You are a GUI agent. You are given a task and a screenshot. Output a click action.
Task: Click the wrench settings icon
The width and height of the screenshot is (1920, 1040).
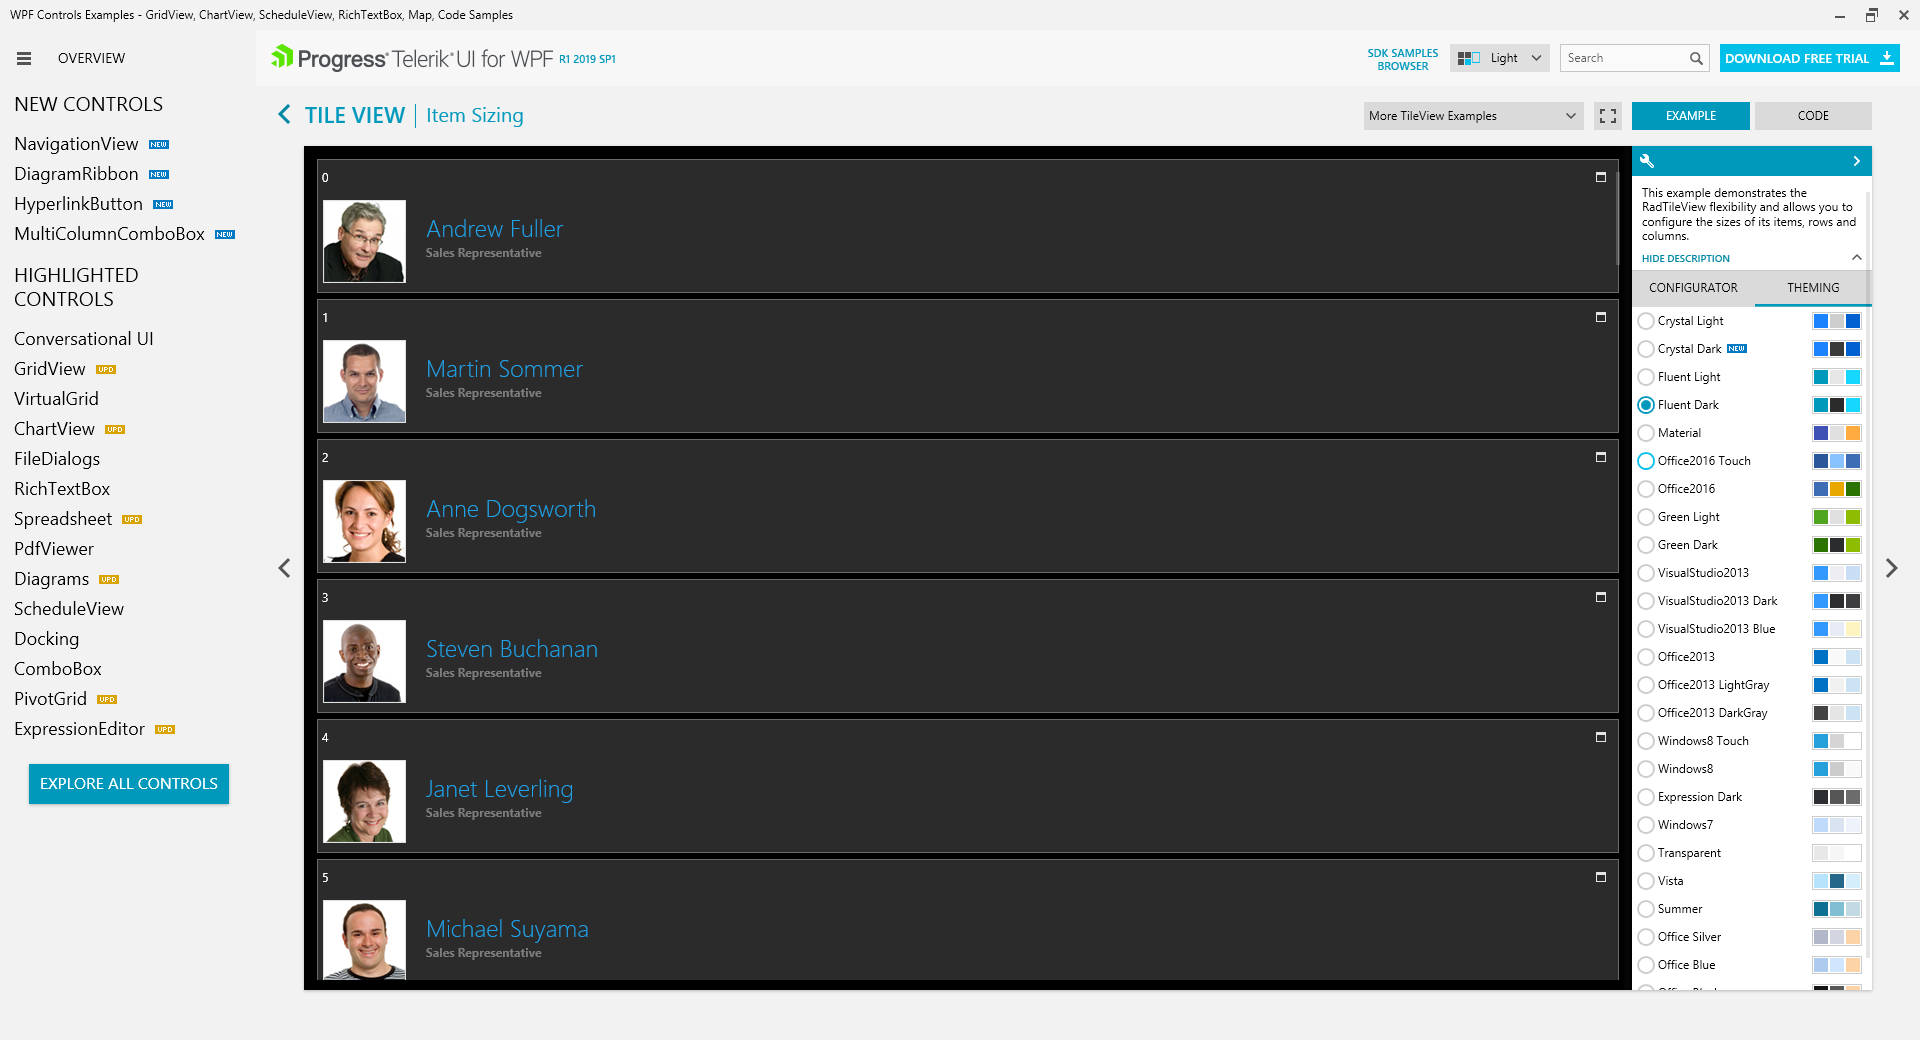pos(1647,161)
